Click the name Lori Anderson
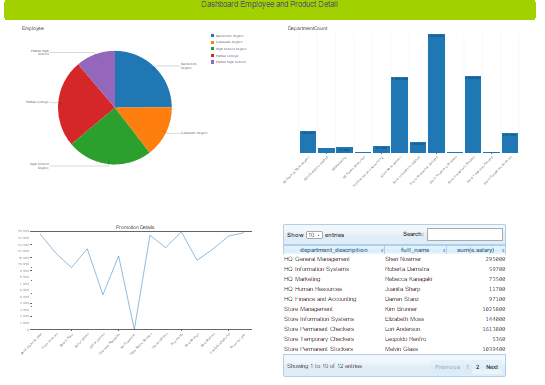This screenshot has width=545, height=385. point(402,329)
